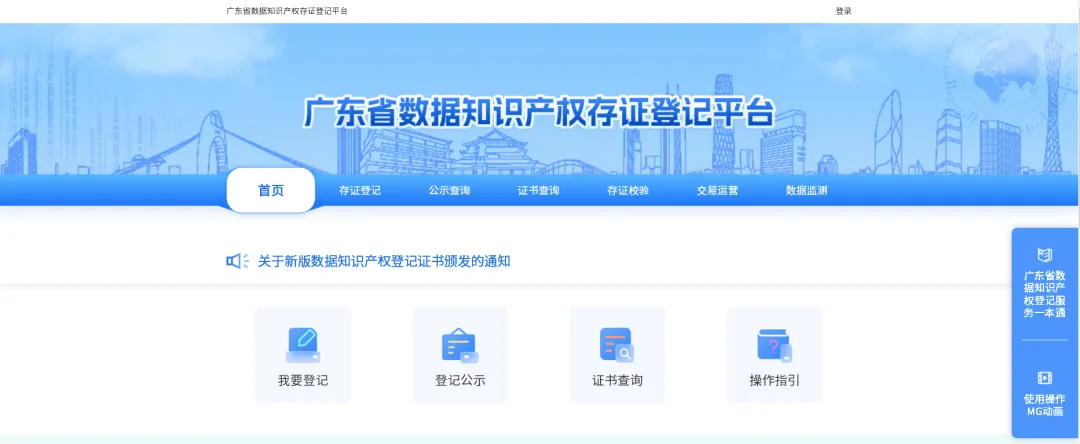Click the large banner platform title

[539, 112]
